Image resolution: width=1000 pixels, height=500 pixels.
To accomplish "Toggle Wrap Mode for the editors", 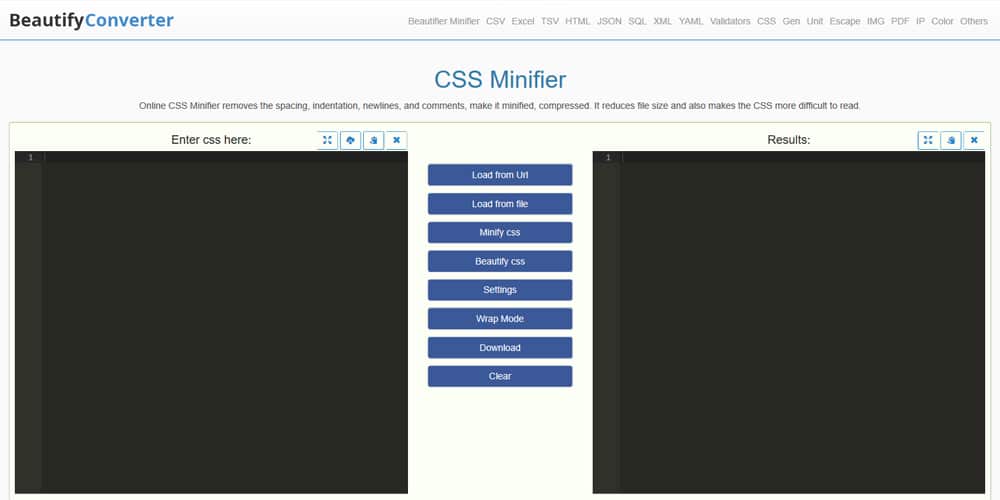I will point(500,319).
